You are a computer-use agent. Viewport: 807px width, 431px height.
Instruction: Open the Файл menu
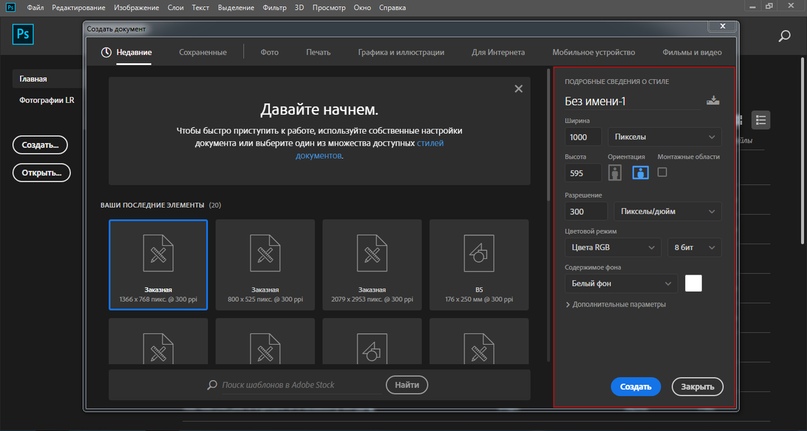(x=35, y=8)
